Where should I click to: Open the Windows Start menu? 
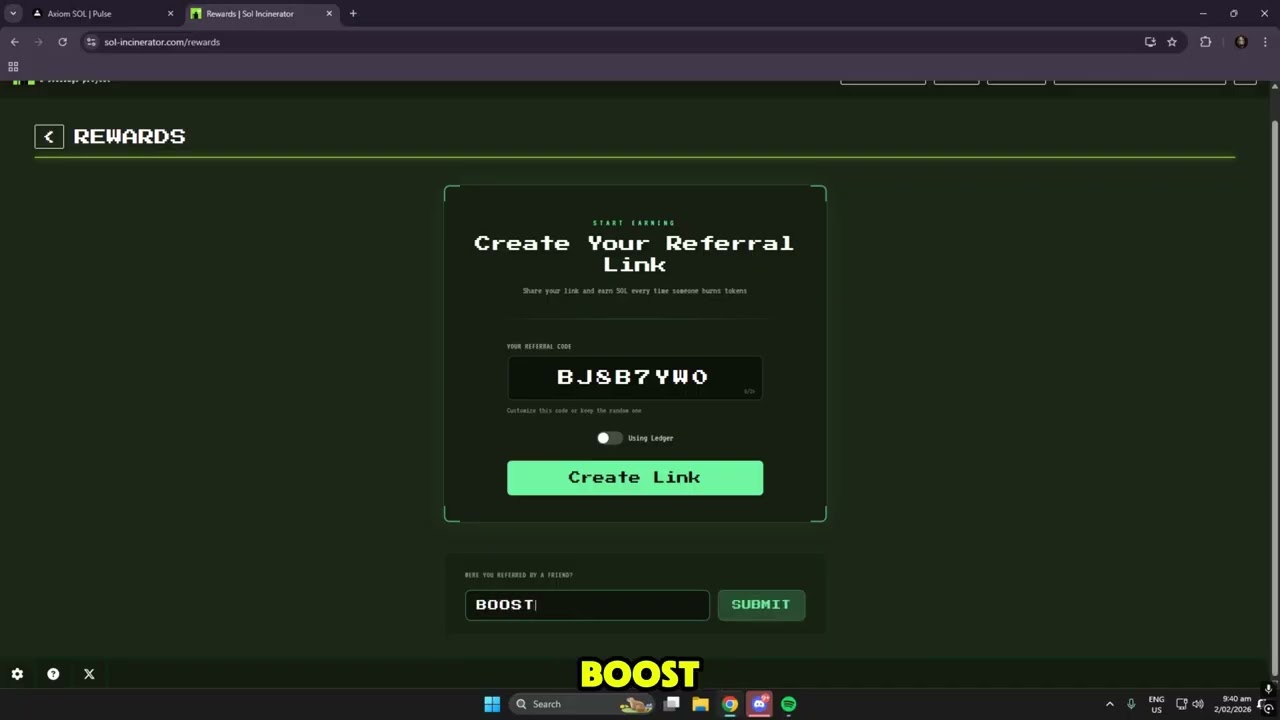[492, 704]
